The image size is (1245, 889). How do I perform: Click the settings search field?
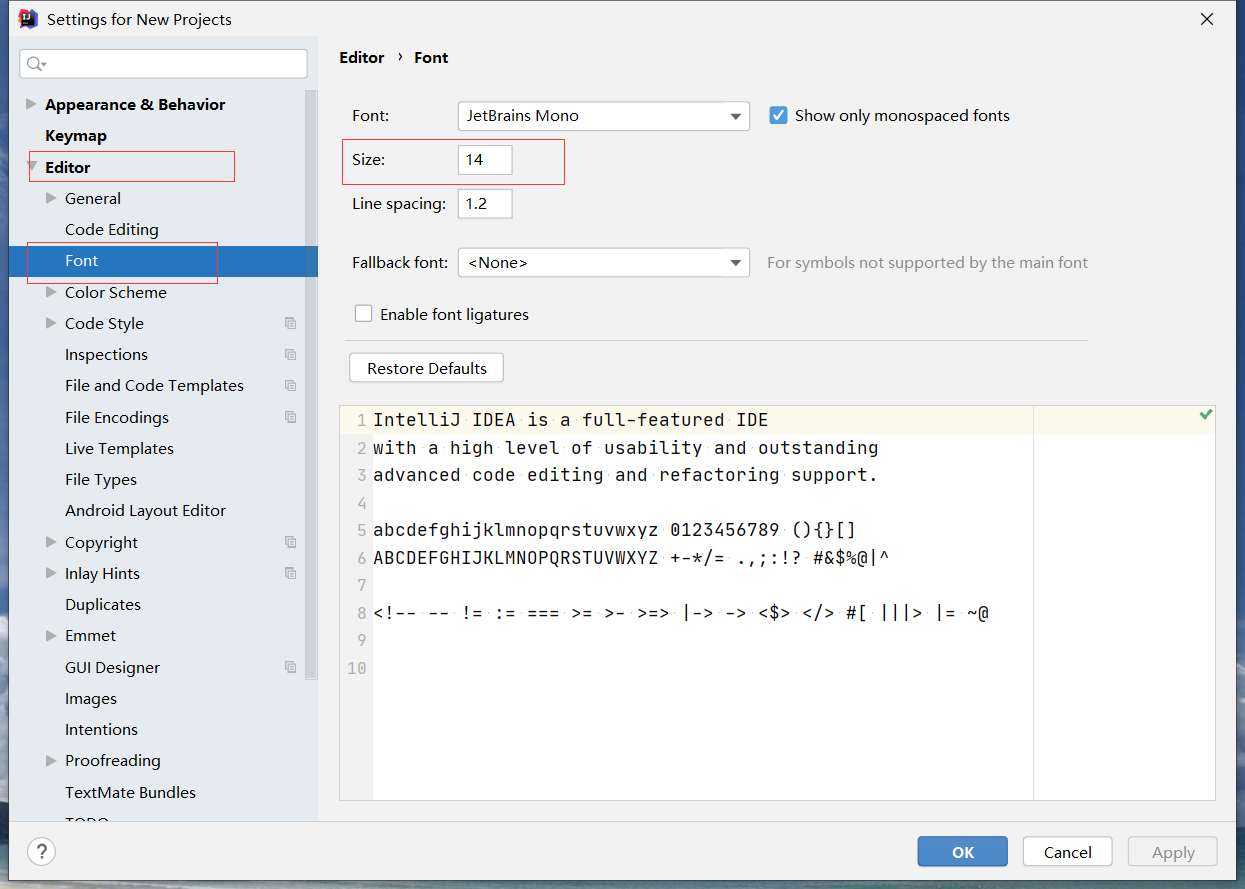[163, 64]
